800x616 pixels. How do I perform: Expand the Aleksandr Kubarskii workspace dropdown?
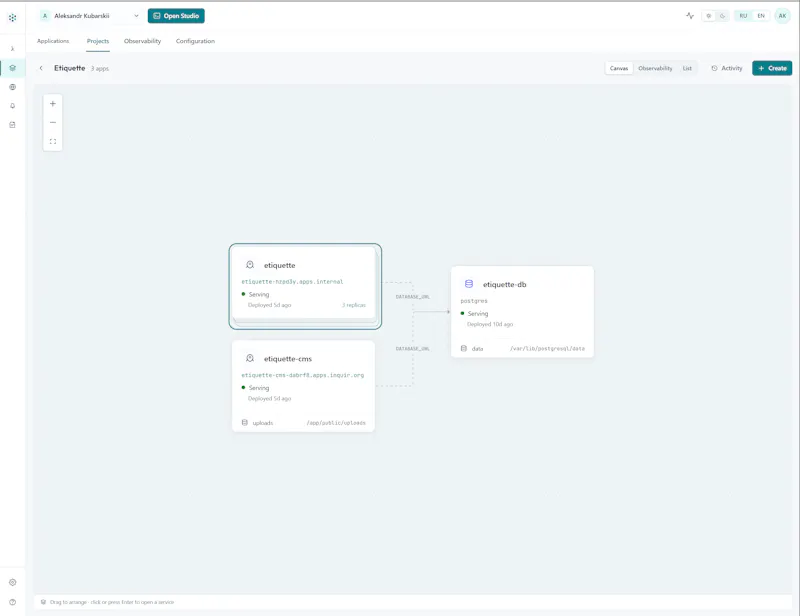point(90,16)
